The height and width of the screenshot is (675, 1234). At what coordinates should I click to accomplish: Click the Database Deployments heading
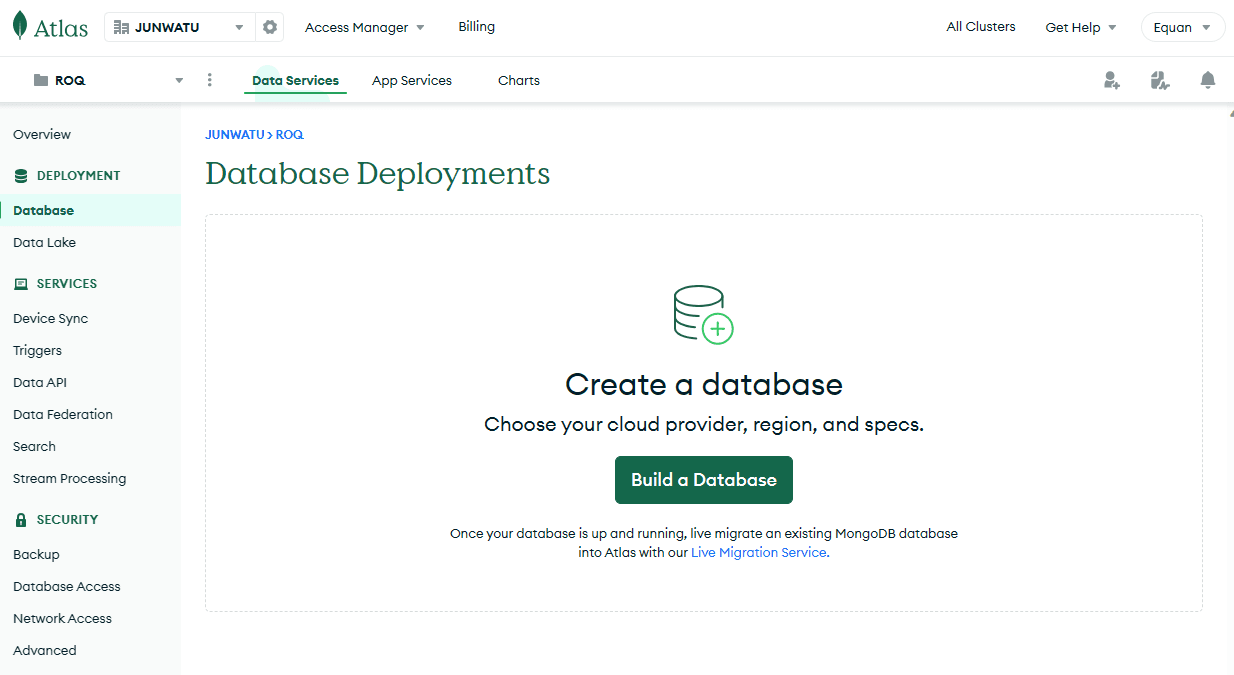378,174
